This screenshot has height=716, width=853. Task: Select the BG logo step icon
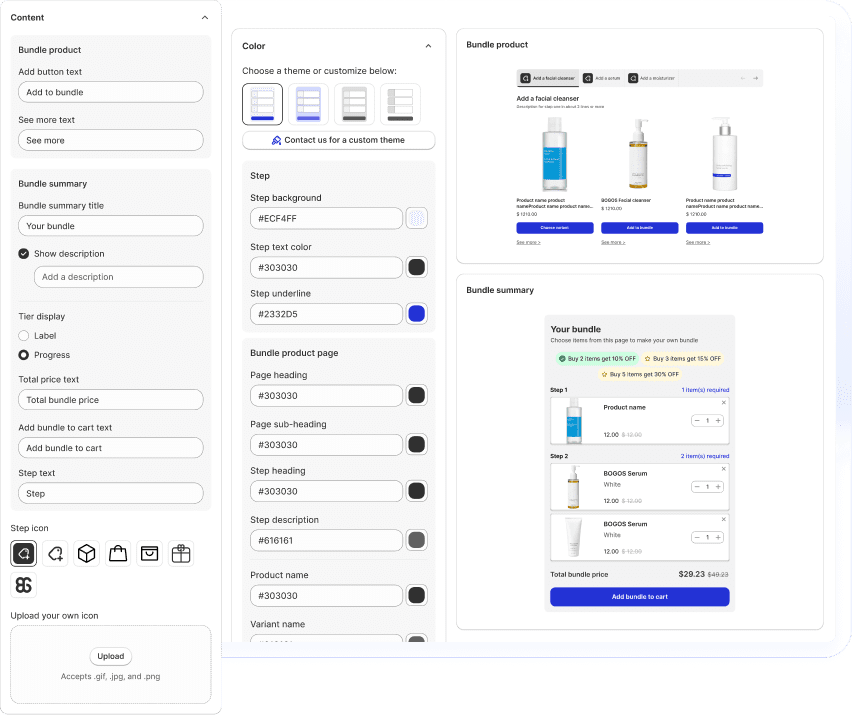24,585
